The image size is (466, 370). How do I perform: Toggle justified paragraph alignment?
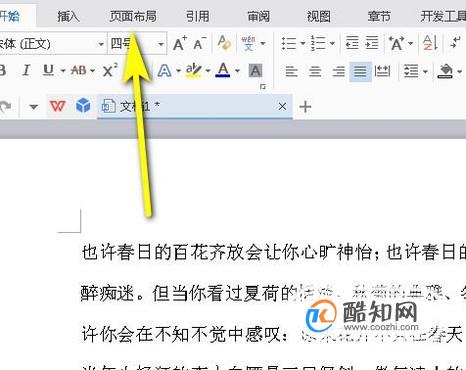tap(360, 71)
